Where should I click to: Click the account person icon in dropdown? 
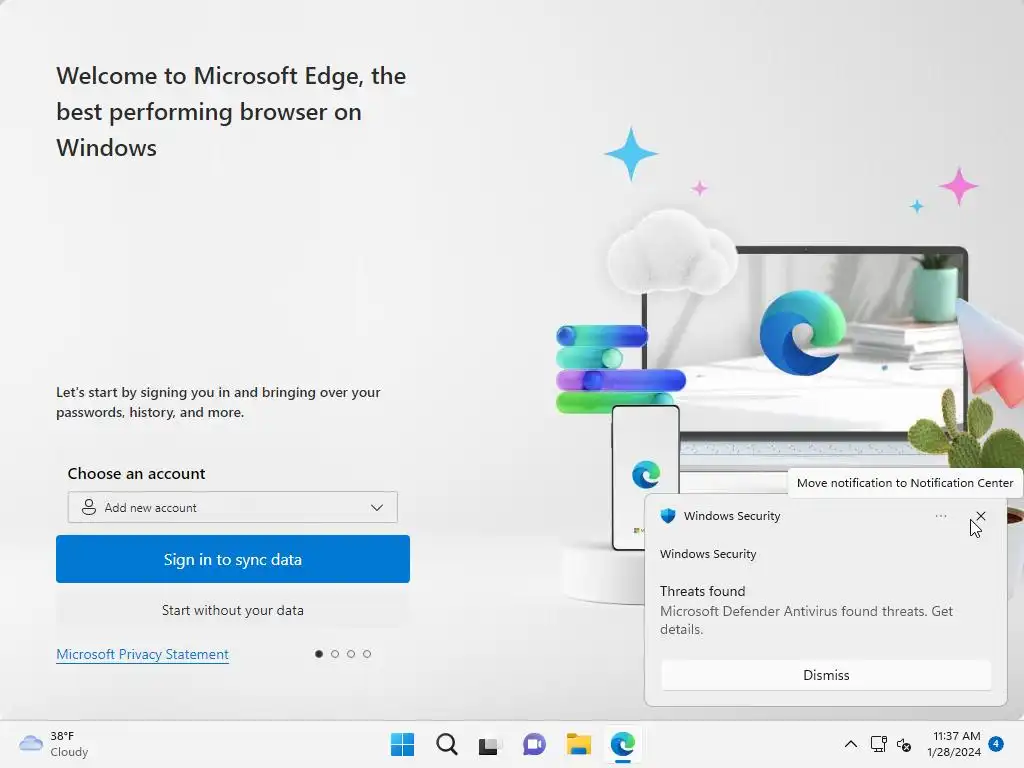(88, 507)
